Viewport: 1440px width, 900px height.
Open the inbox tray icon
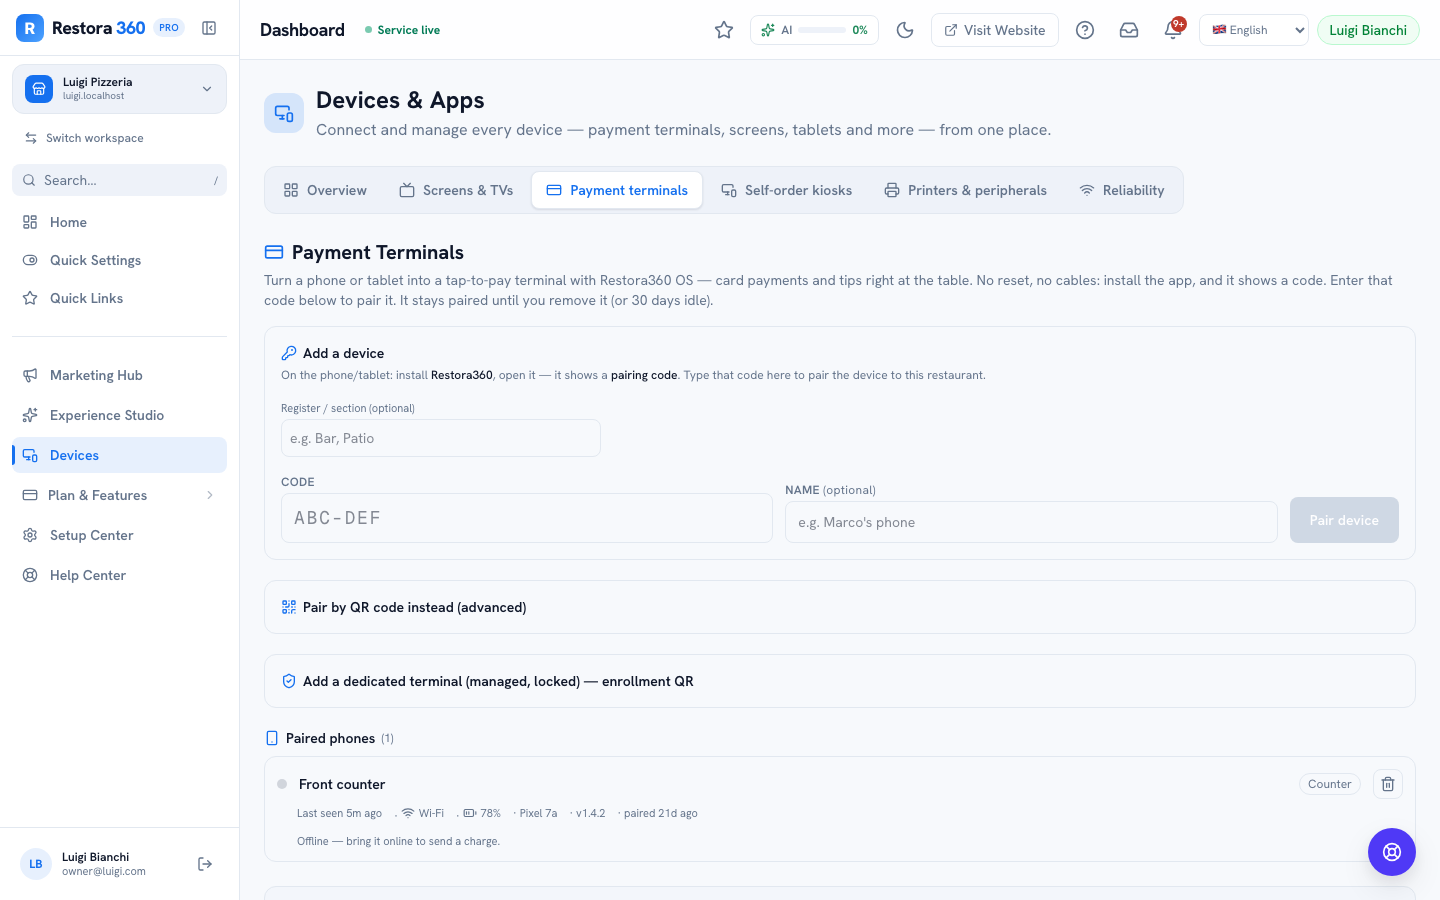pos(1129,30)
